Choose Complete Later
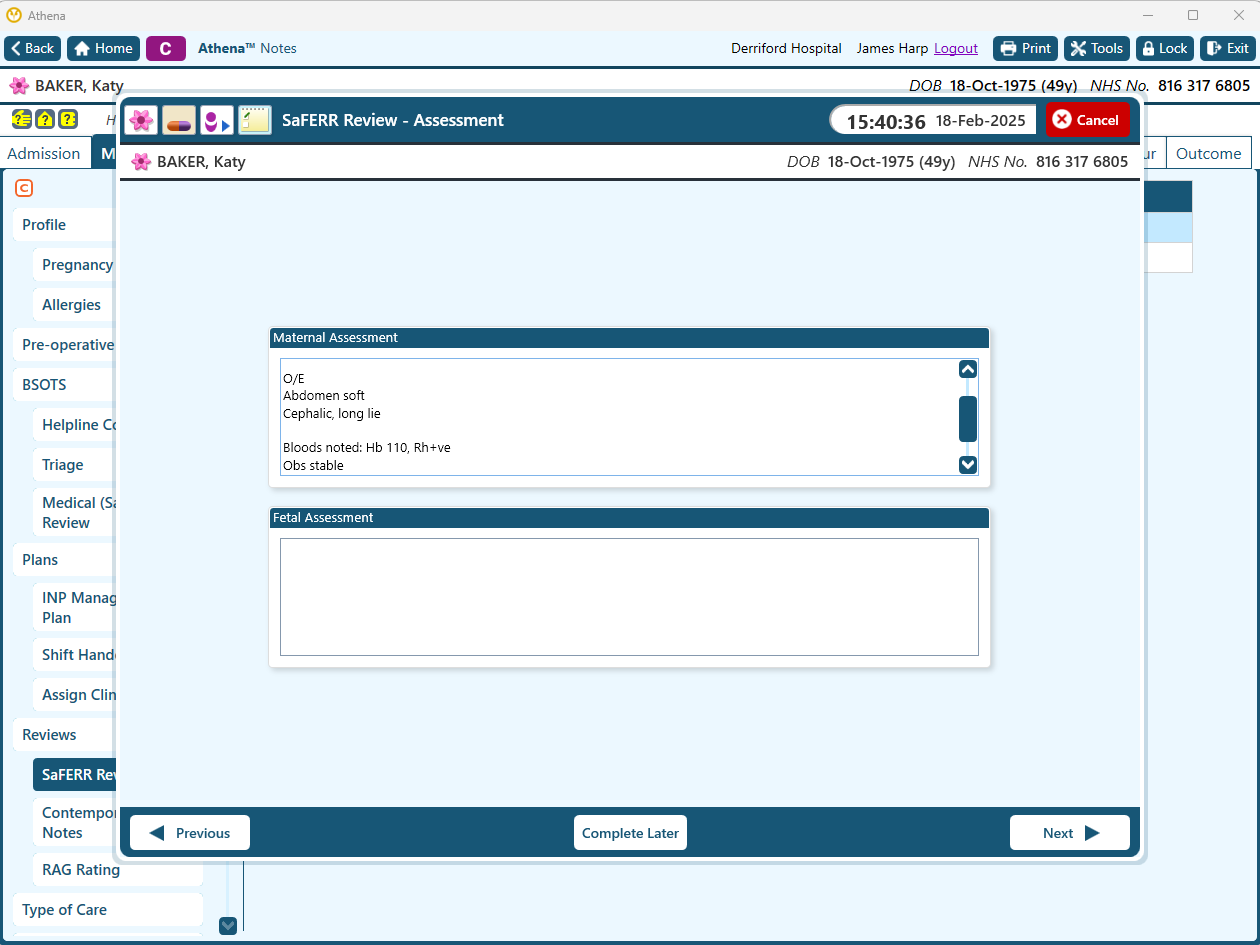The height and width of the screenshot is (945, 1260). [x=630, y=833]
